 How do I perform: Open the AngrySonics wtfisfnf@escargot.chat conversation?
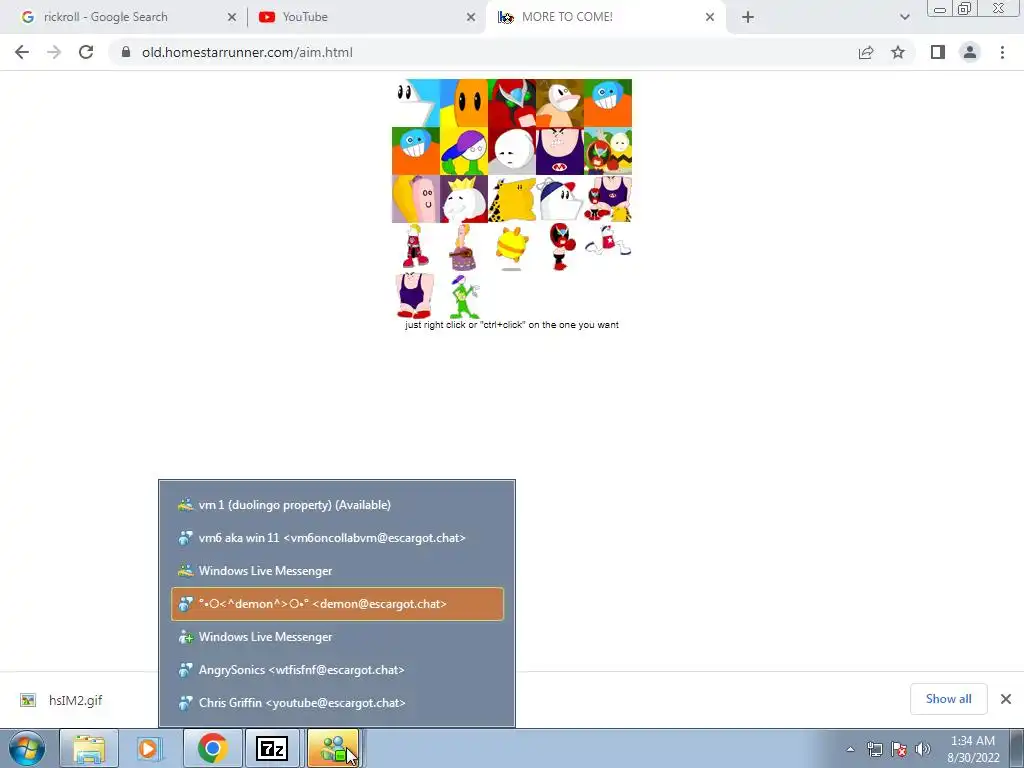pos(337,670)
